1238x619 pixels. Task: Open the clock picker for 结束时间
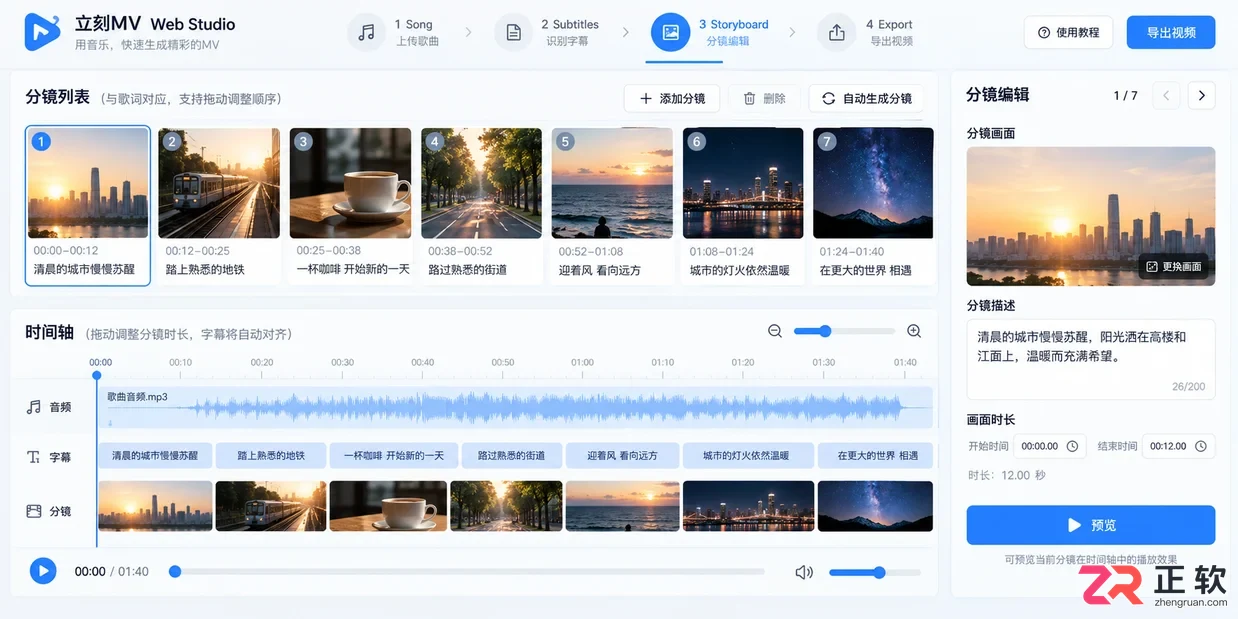tap(1201, 446)
